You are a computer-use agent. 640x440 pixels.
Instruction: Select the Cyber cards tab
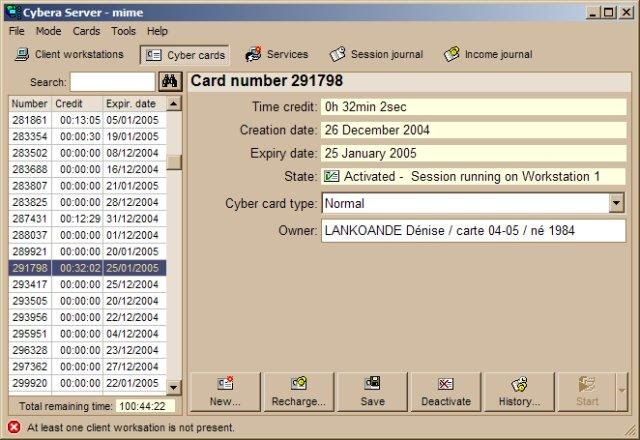pos(184,55)
